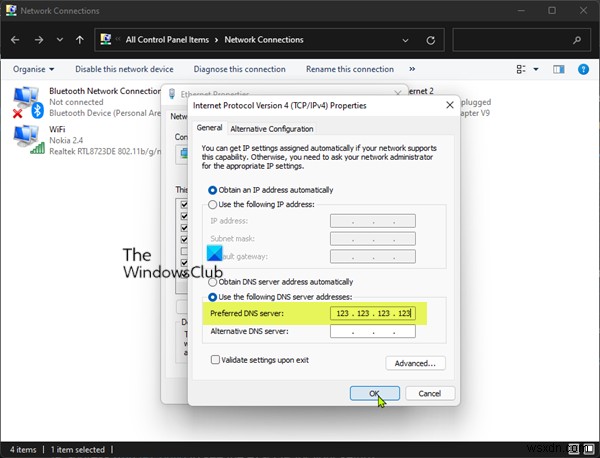Viewport: 600px width, 458px height.
Task: Click in the search box
Action: [x=521, y=40]
